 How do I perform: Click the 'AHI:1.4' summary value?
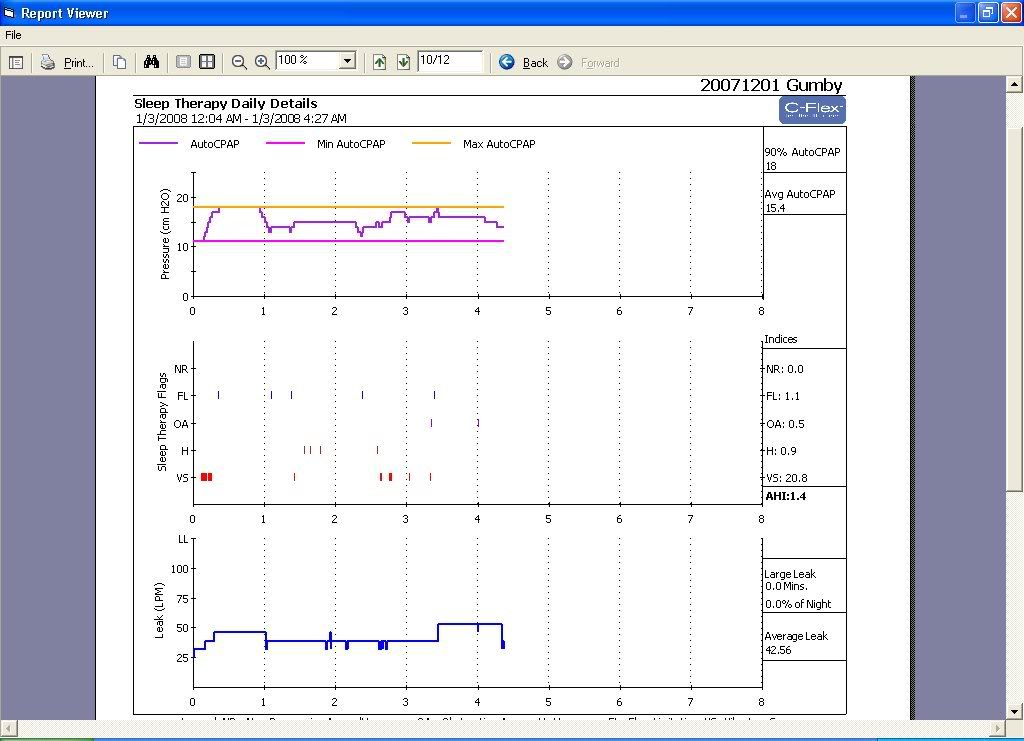click(786, 496)
